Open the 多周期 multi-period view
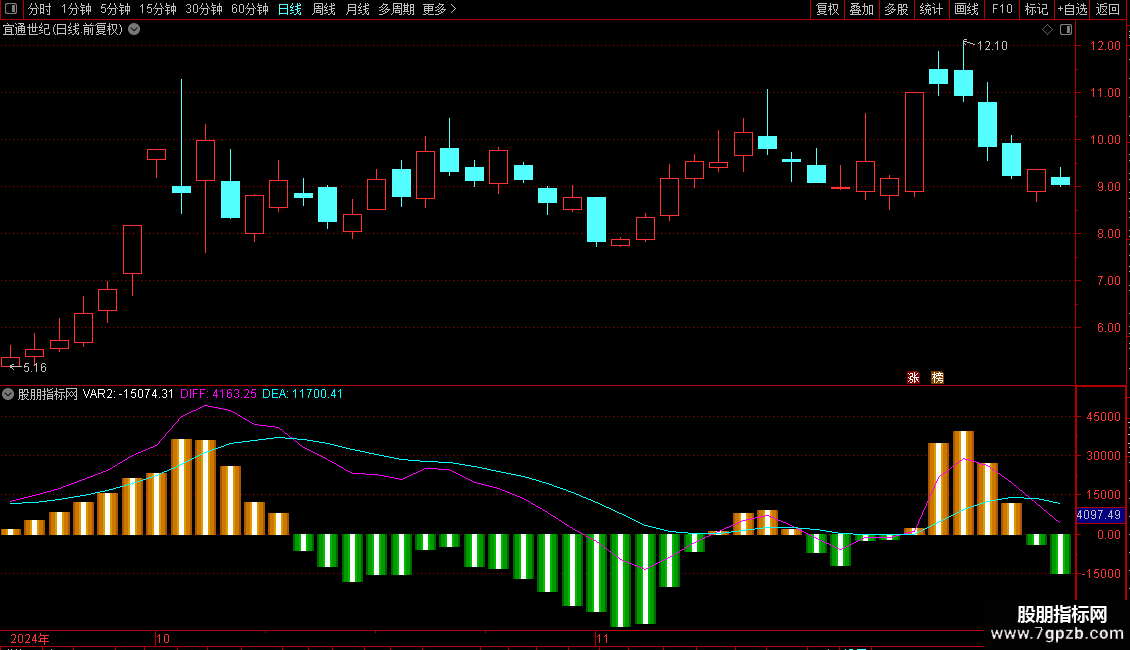Image resolution: width=1130 pixels, height=650 pixels. 396,9
